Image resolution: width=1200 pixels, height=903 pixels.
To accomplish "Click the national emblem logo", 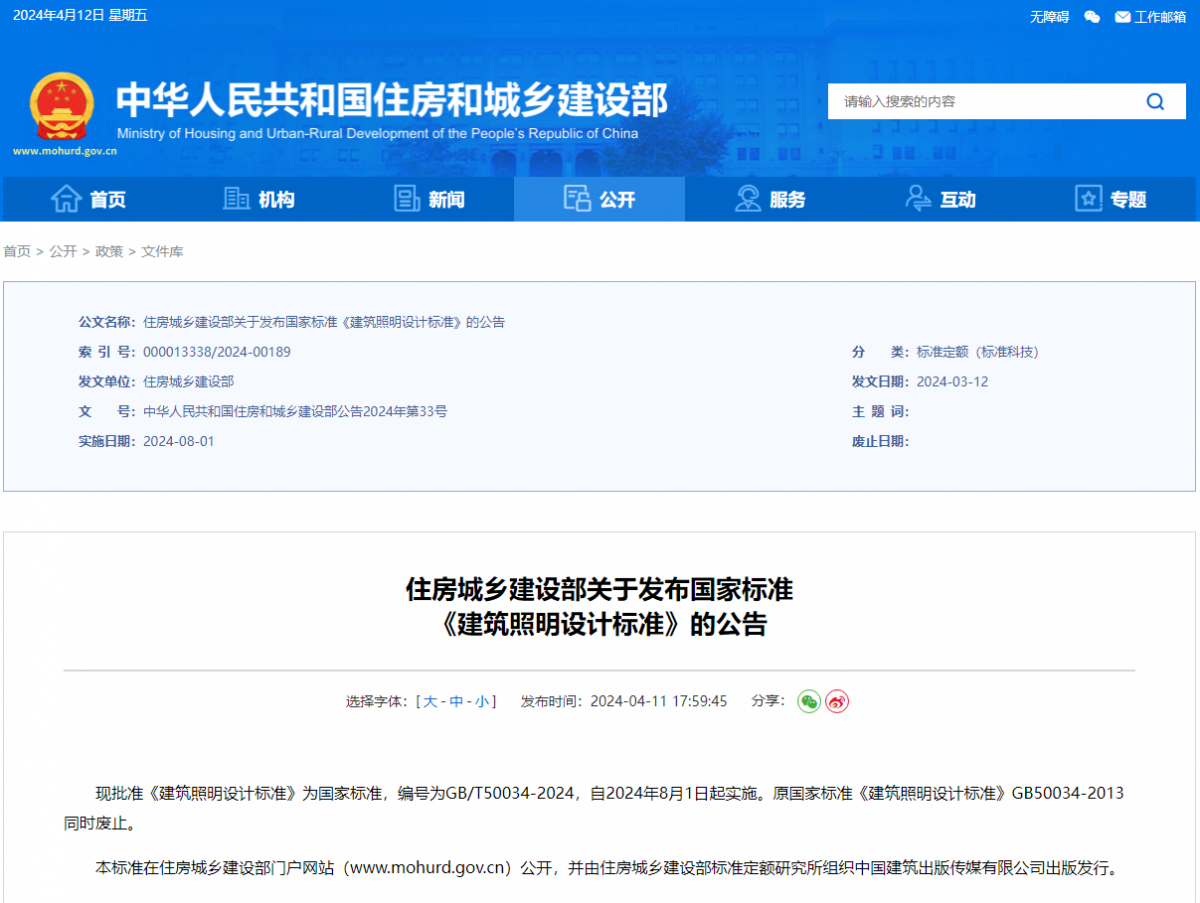I will [x=62, y=106].
